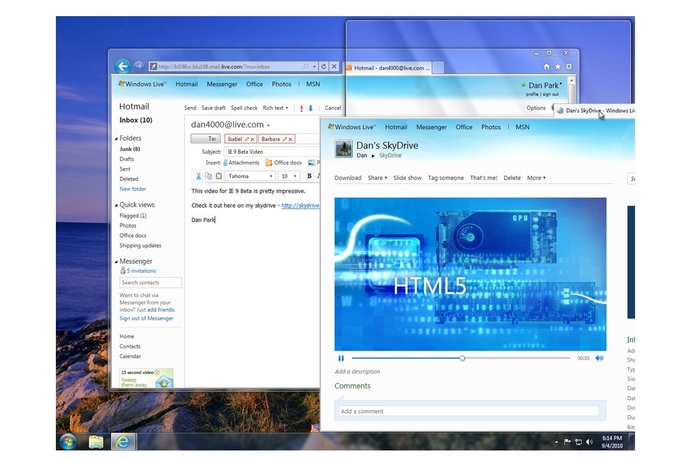Viewport: 693px width, 461px height.
Task: Open browser Tools gear icon
Action: pos(569,66)
